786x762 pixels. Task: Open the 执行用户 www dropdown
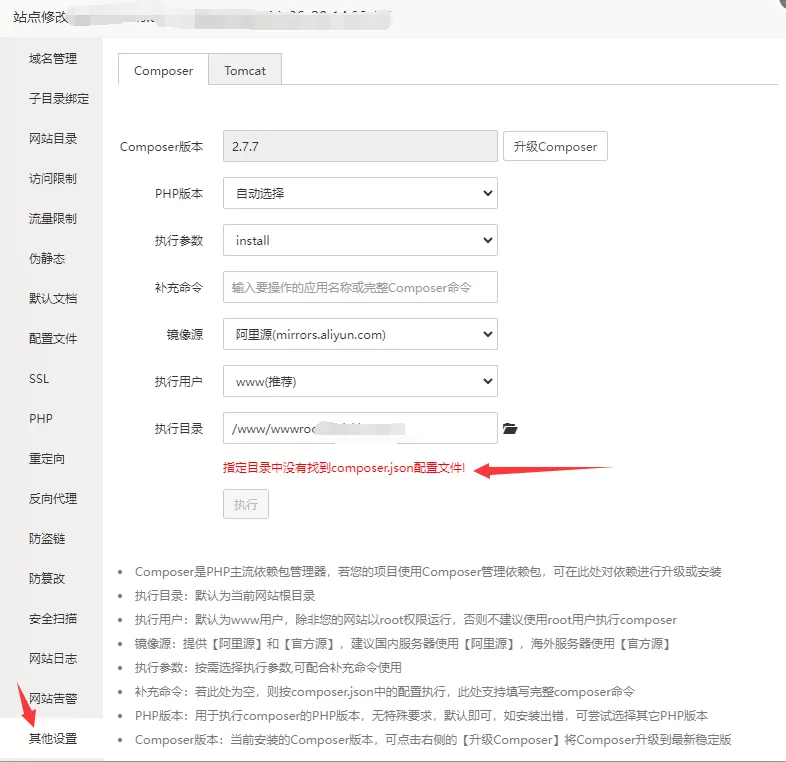coord(360,382)
